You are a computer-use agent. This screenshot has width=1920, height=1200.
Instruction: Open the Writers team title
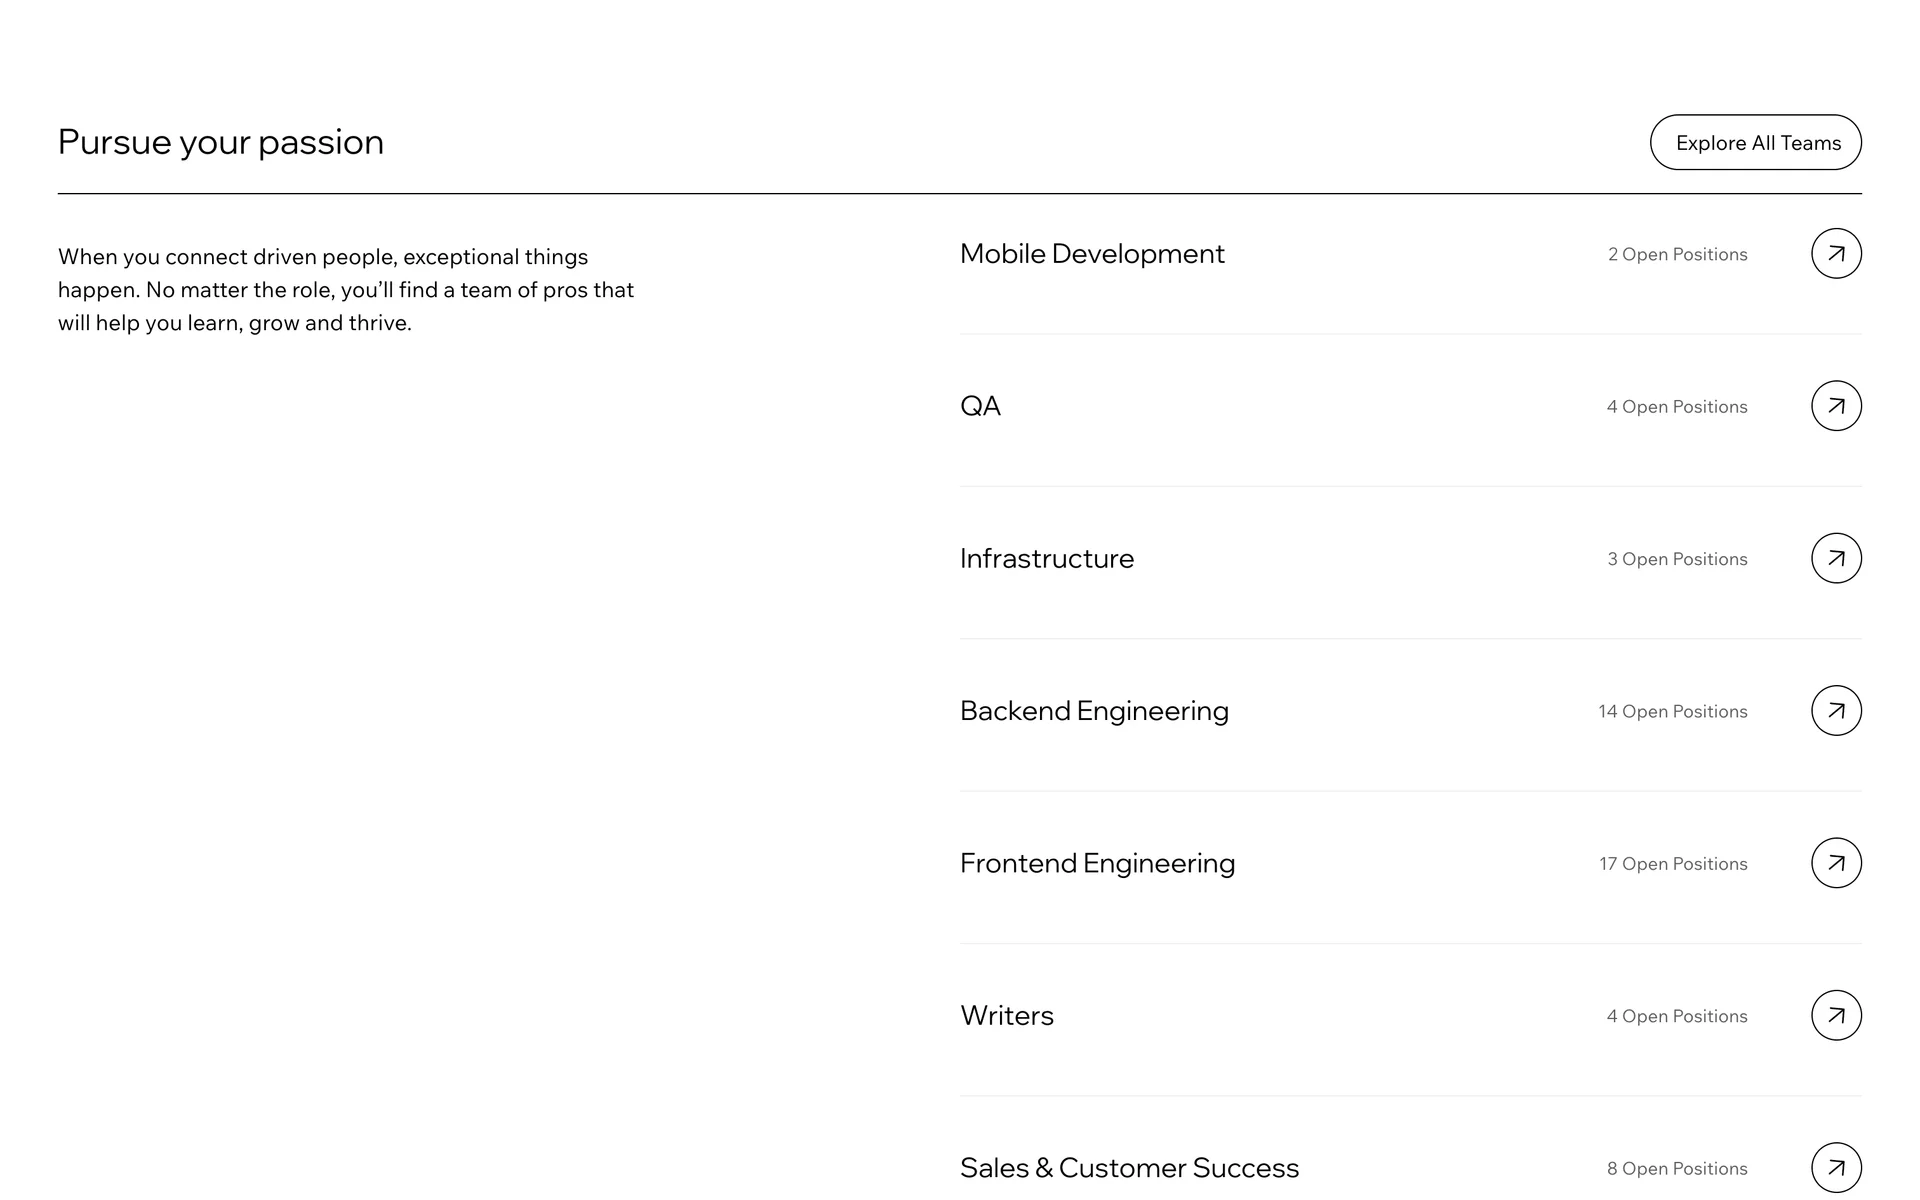pyautogui.click(x=1006, y=1016)
